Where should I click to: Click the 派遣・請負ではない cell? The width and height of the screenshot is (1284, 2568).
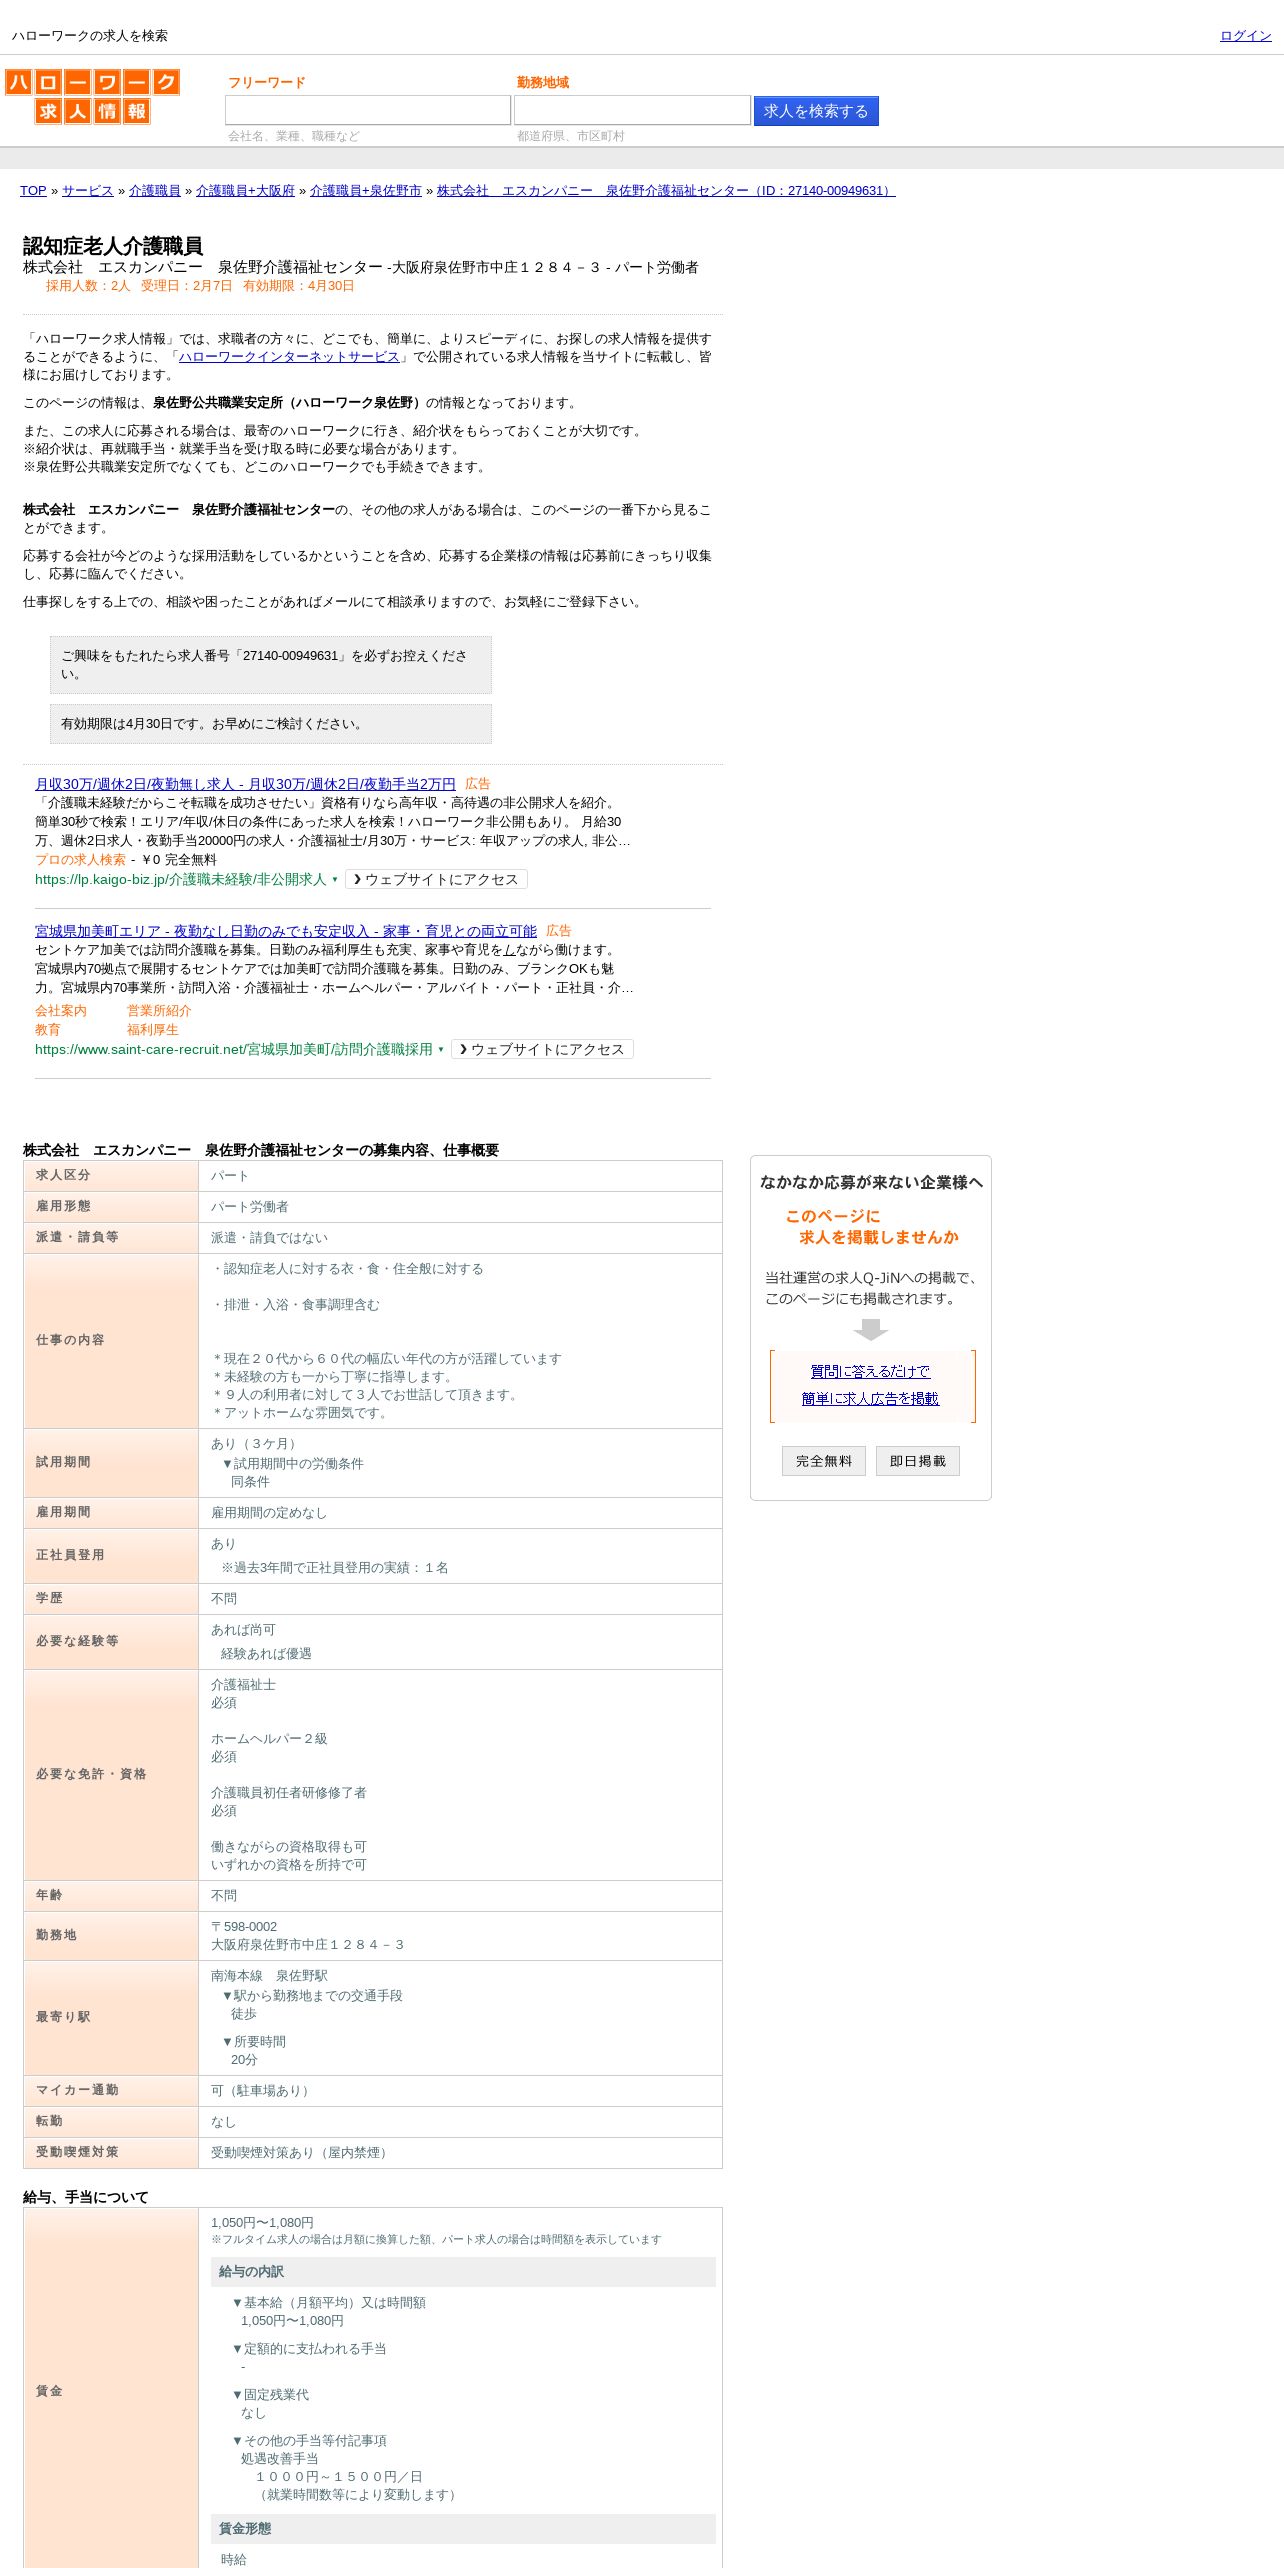(460, 1238)
